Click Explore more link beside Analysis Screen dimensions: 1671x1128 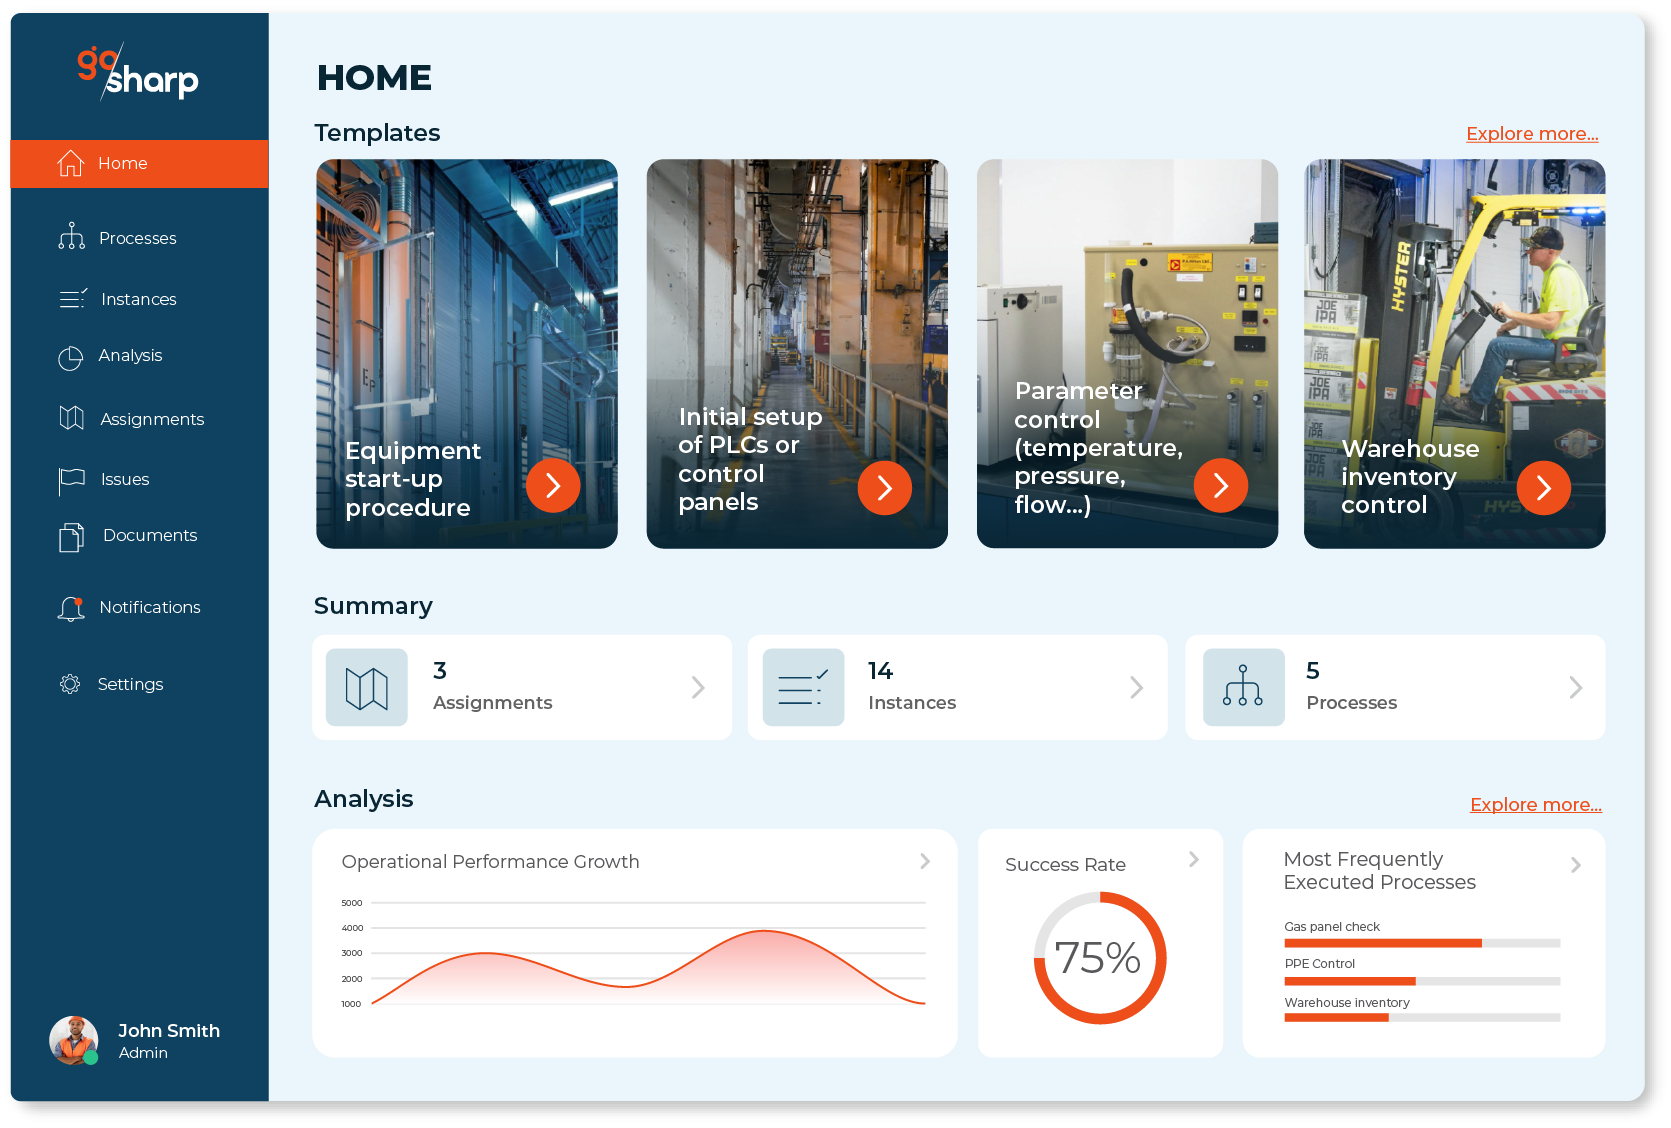tap(1535, 805)
